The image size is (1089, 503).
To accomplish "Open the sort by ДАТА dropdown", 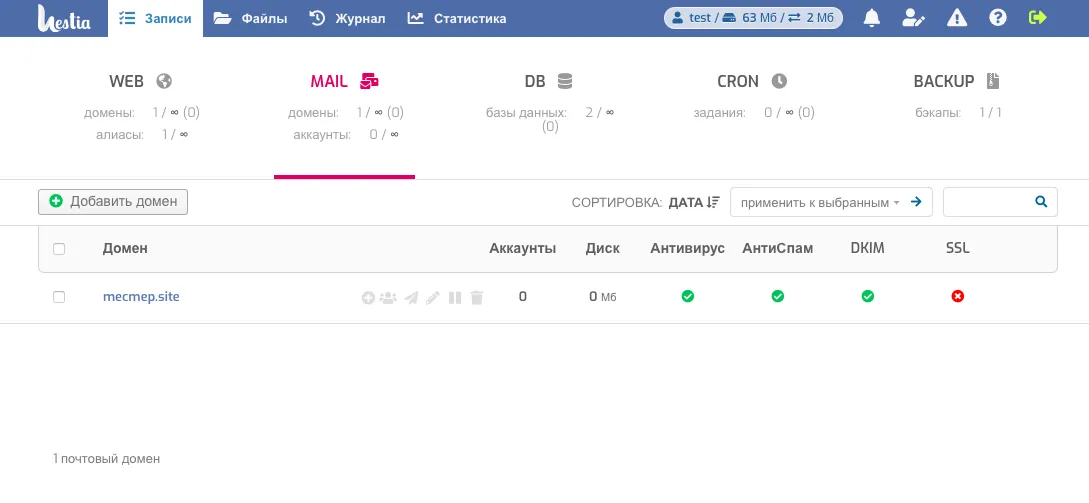I will (693, 202).
